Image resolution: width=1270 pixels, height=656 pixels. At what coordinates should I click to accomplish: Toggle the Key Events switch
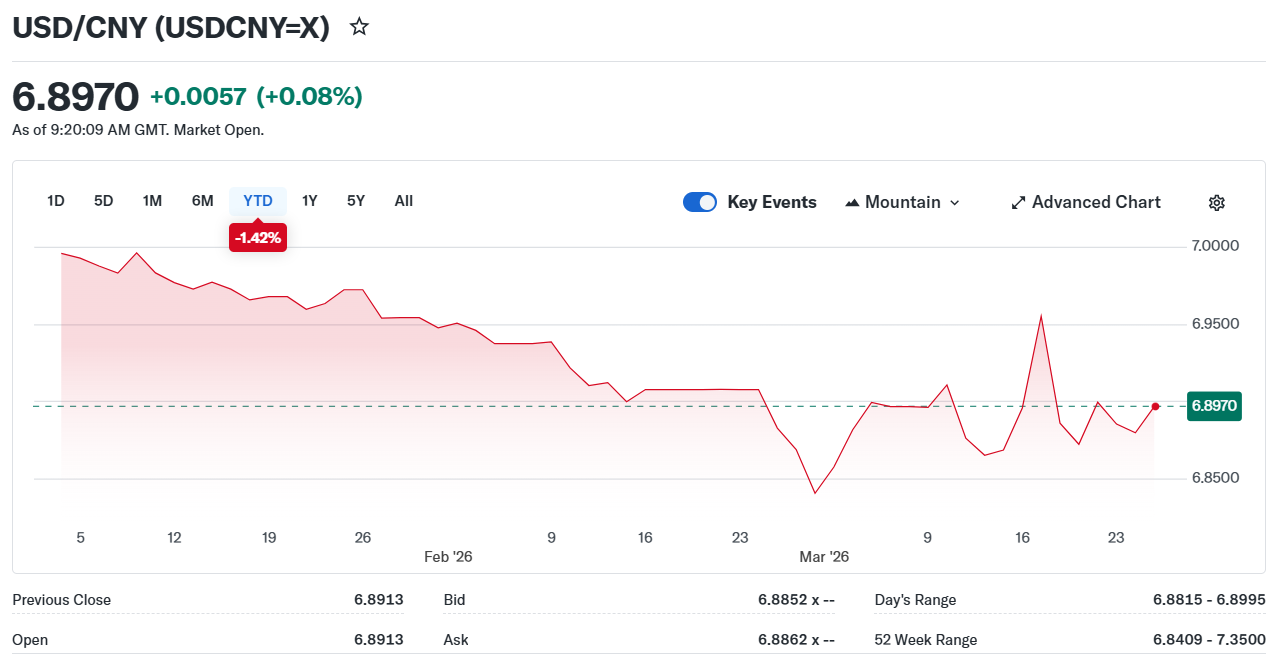click(x=700, y=202)
